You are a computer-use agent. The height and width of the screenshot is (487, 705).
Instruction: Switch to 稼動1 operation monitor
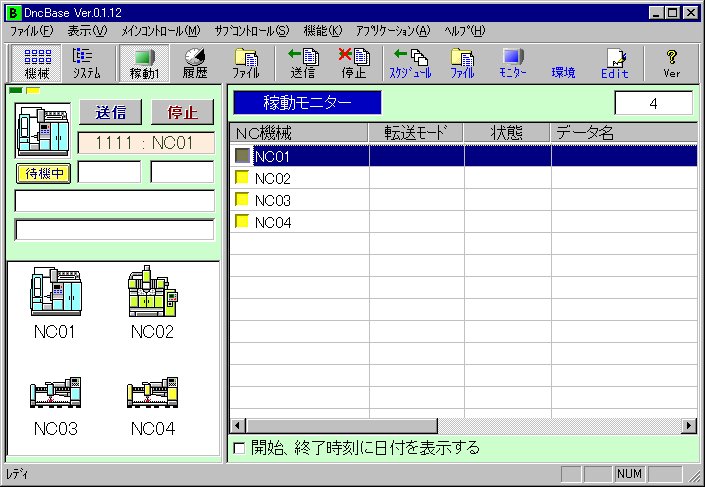[x=144, y=63]
